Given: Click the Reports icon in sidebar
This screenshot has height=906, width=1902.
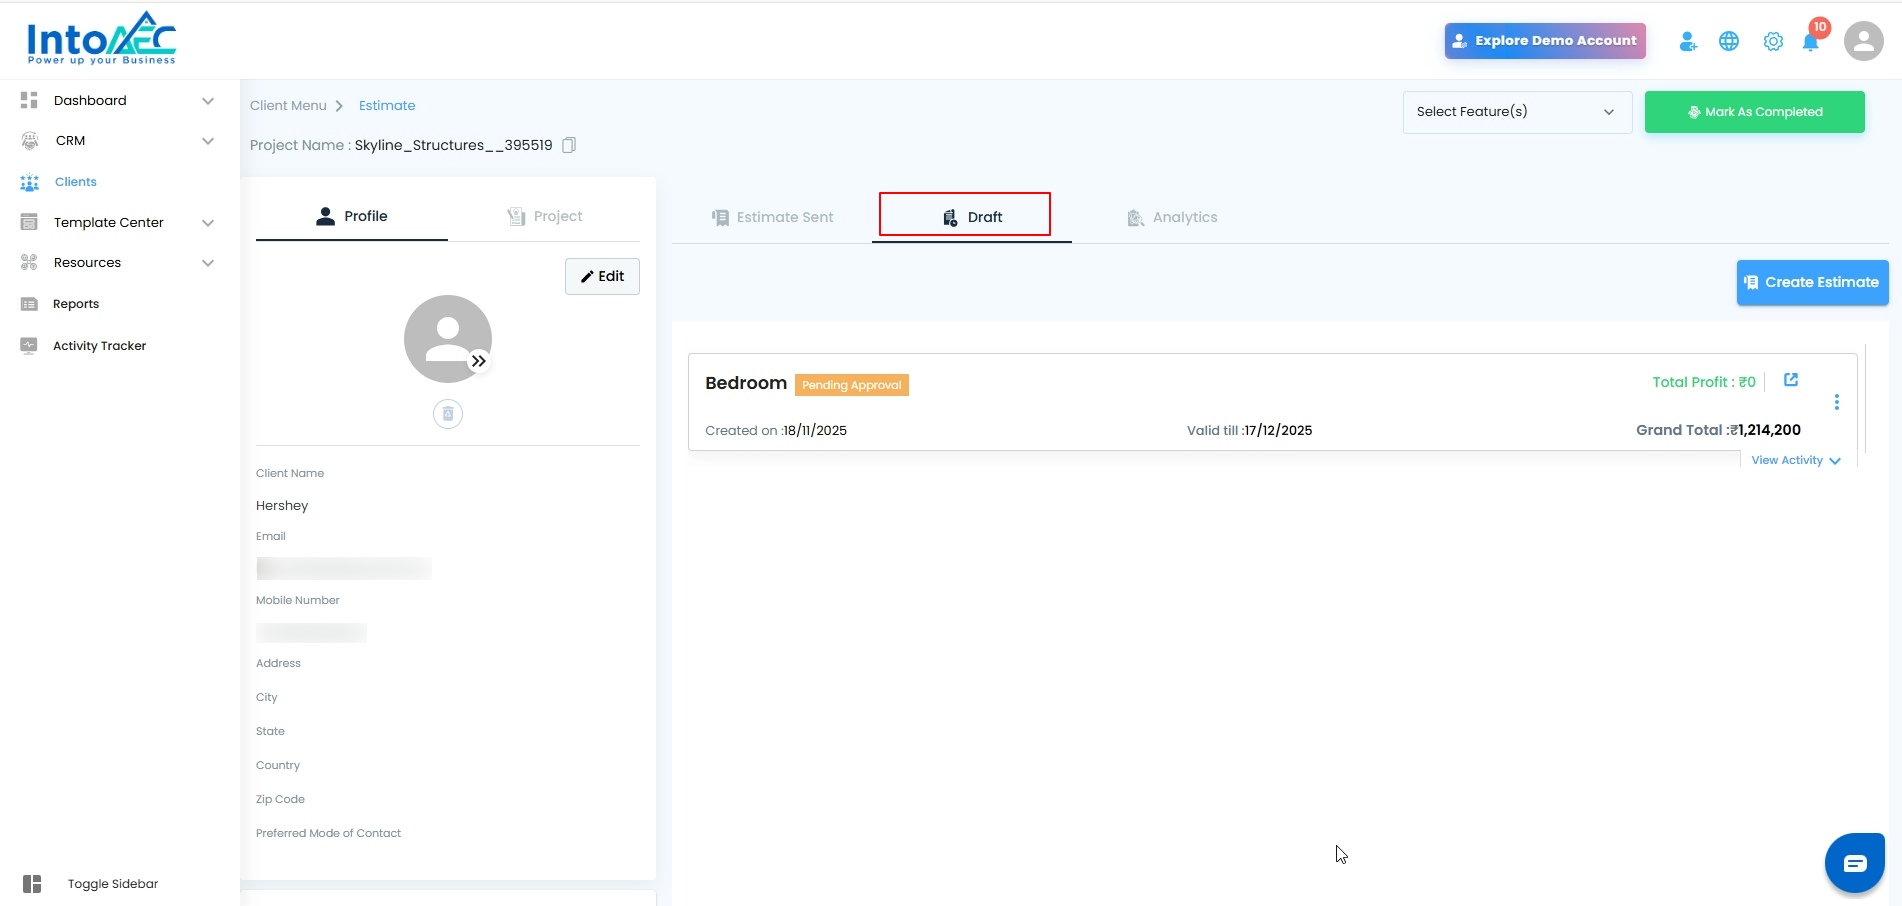Looking at the screenshot, I should pos(29,304).
